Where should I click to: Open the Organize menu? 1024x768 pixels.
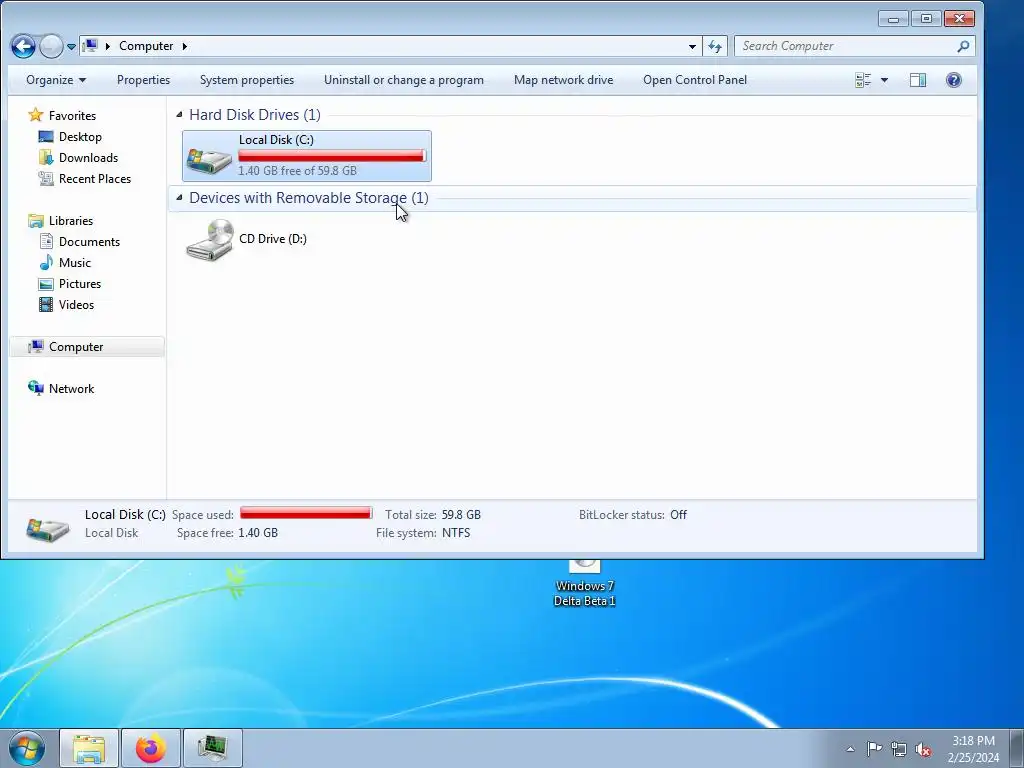click(x=56, y=80)
